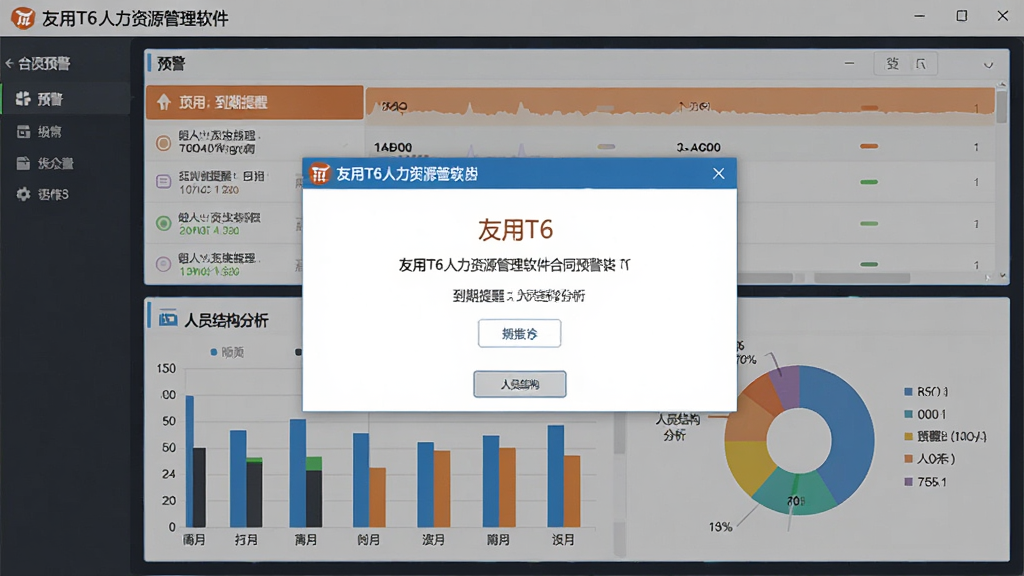Click the purple 755.1 legend swatch
This screenshot has width=1024, height=576.
908,481
